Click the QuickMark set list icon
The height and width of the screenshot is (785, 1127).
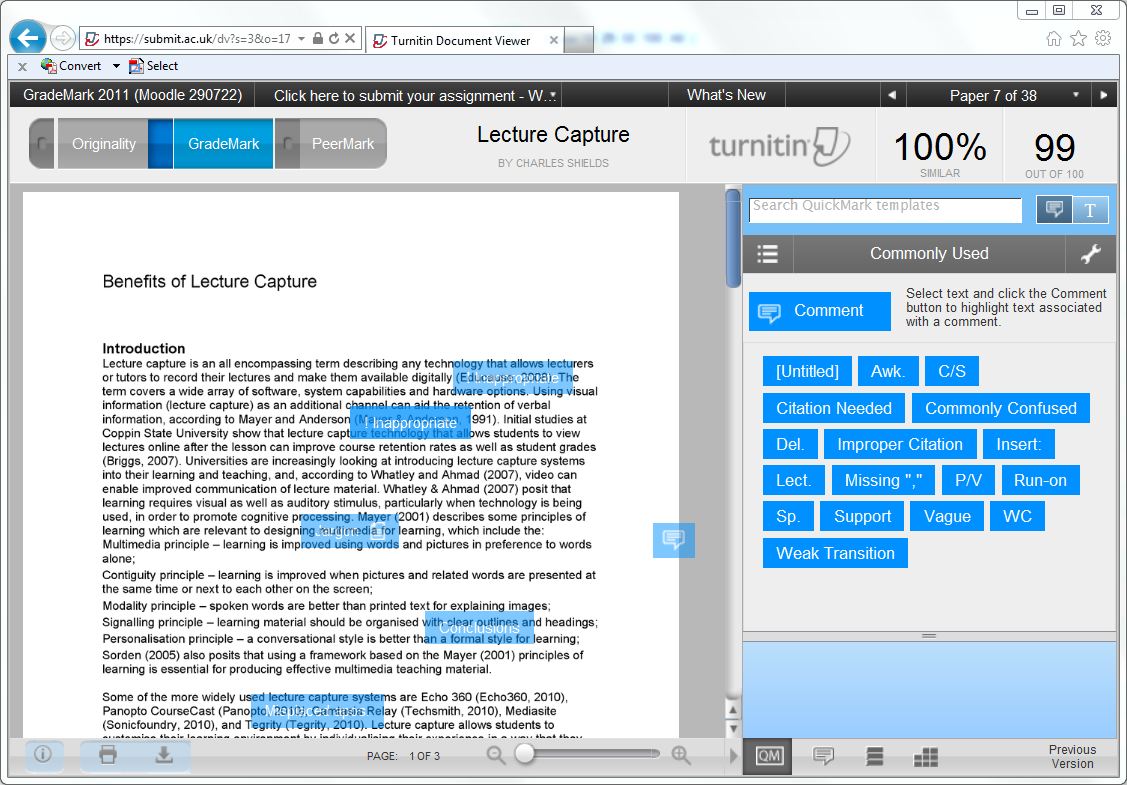click(x=768, y=254)
